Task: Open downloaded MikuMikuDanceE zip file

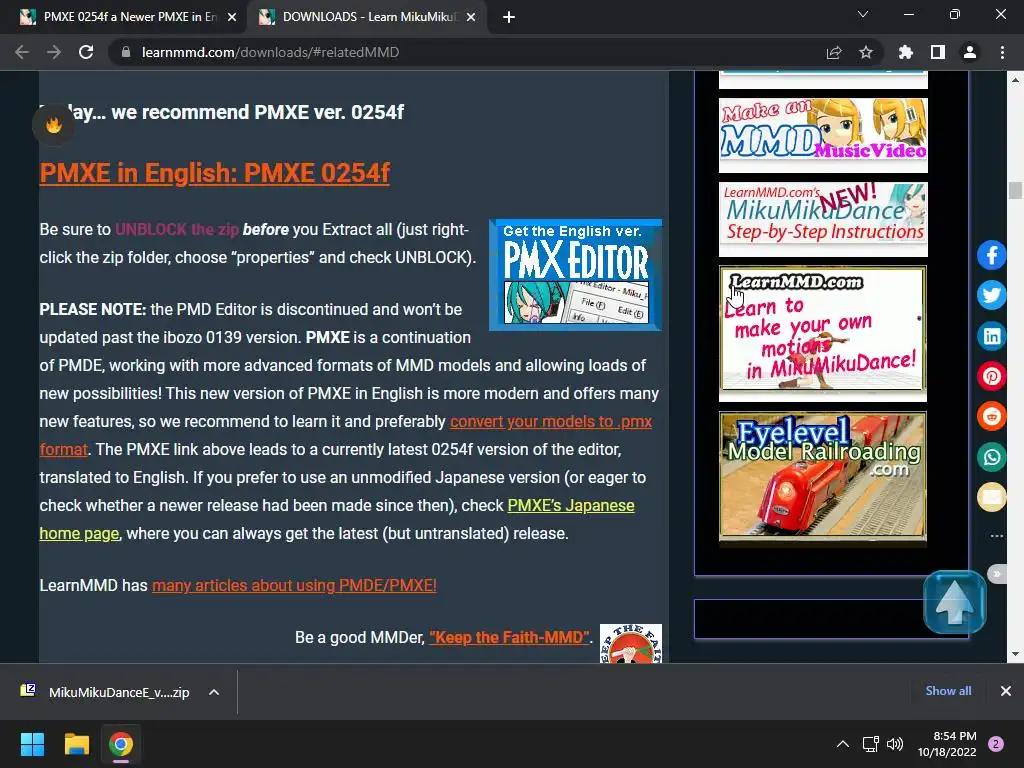Action: (119, 692)
